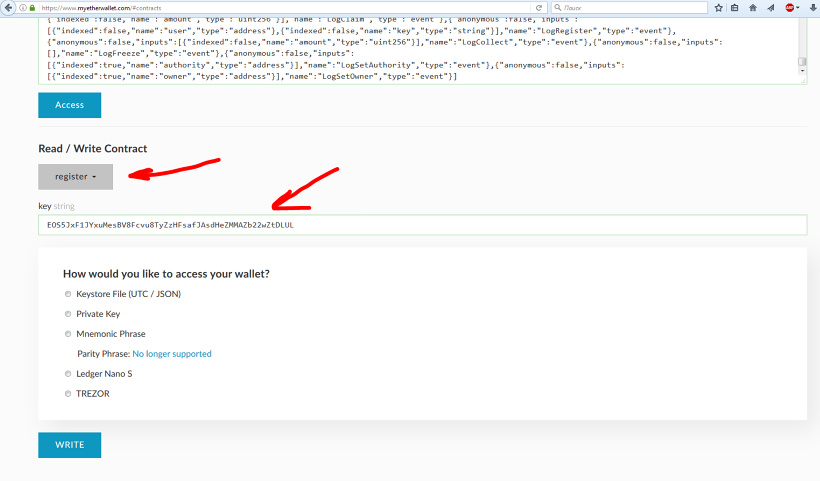The width and height of the screenshot is (820, 481).
Task: Click the 'How would you like to access your wallet?' text
Action: 166,274
